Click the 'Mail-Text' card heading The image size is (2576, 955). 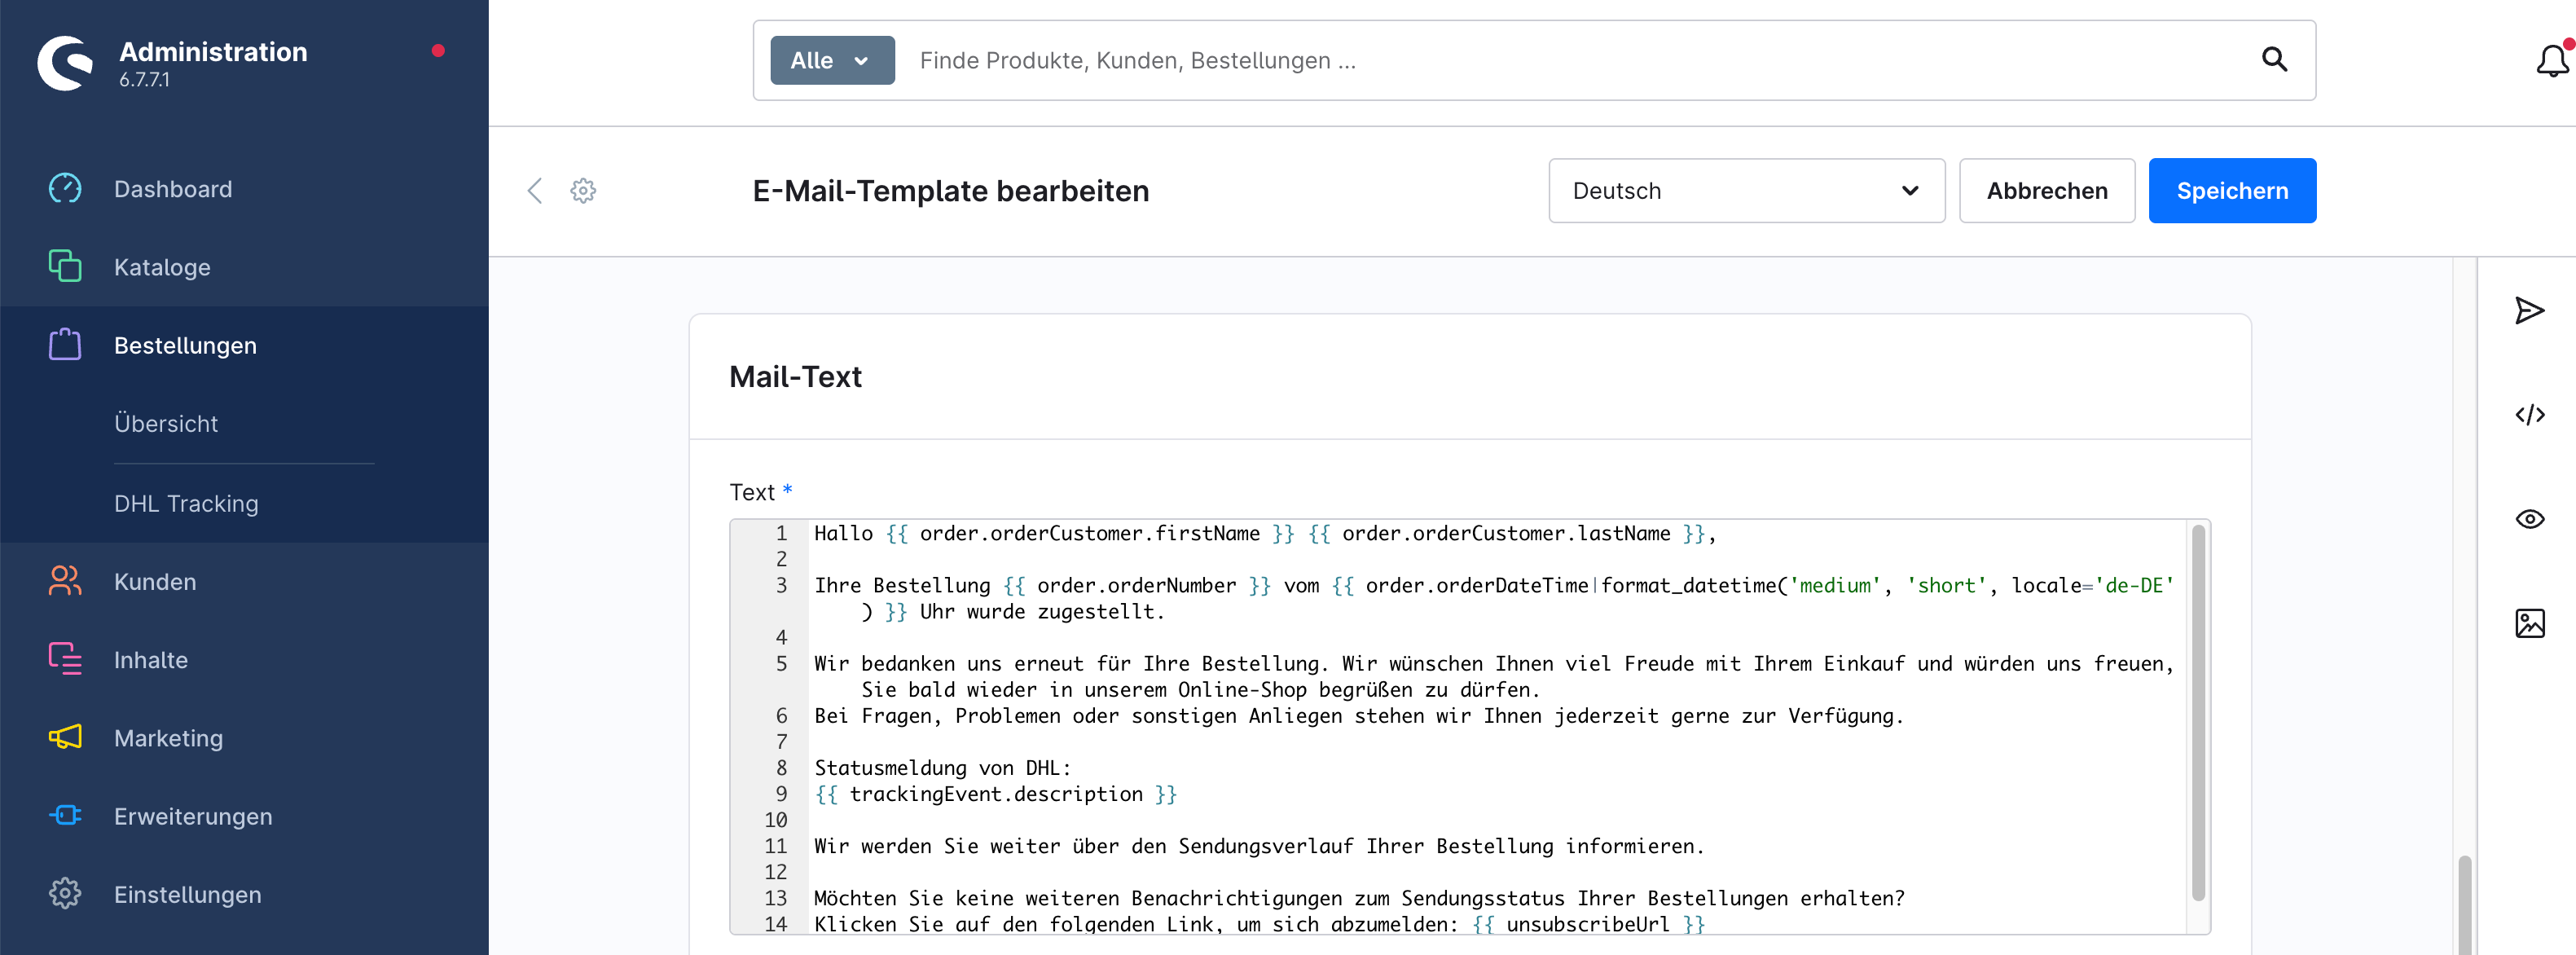[795, 377]
